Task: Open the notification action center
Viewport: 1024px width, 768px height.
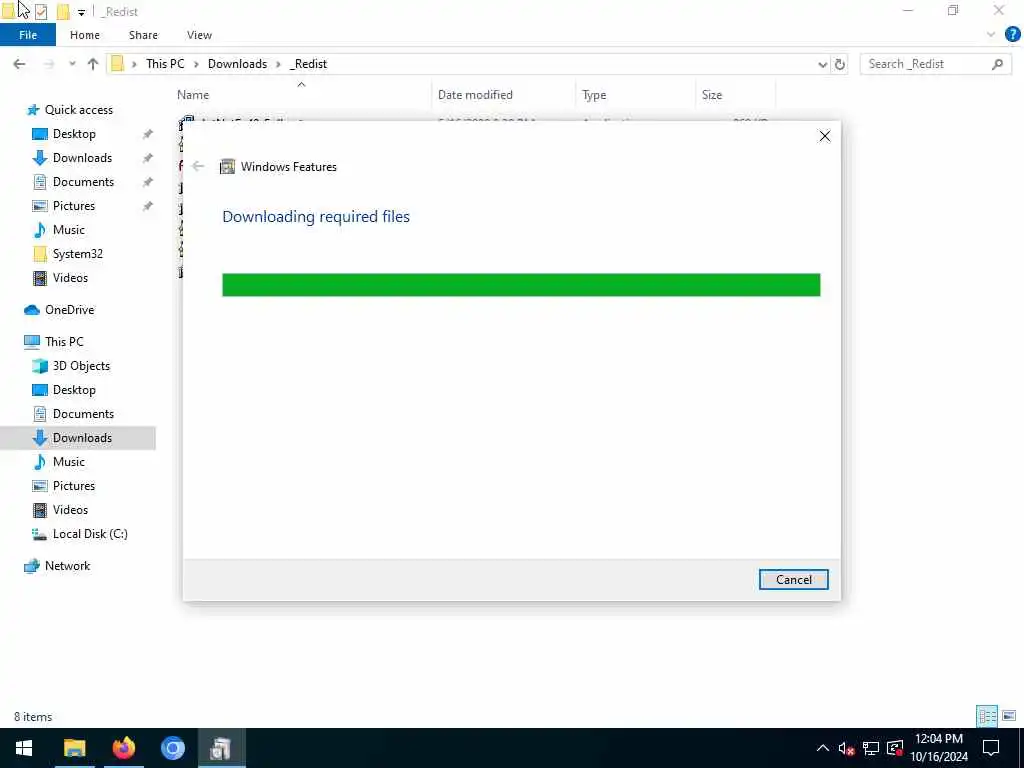Action: 991,748
